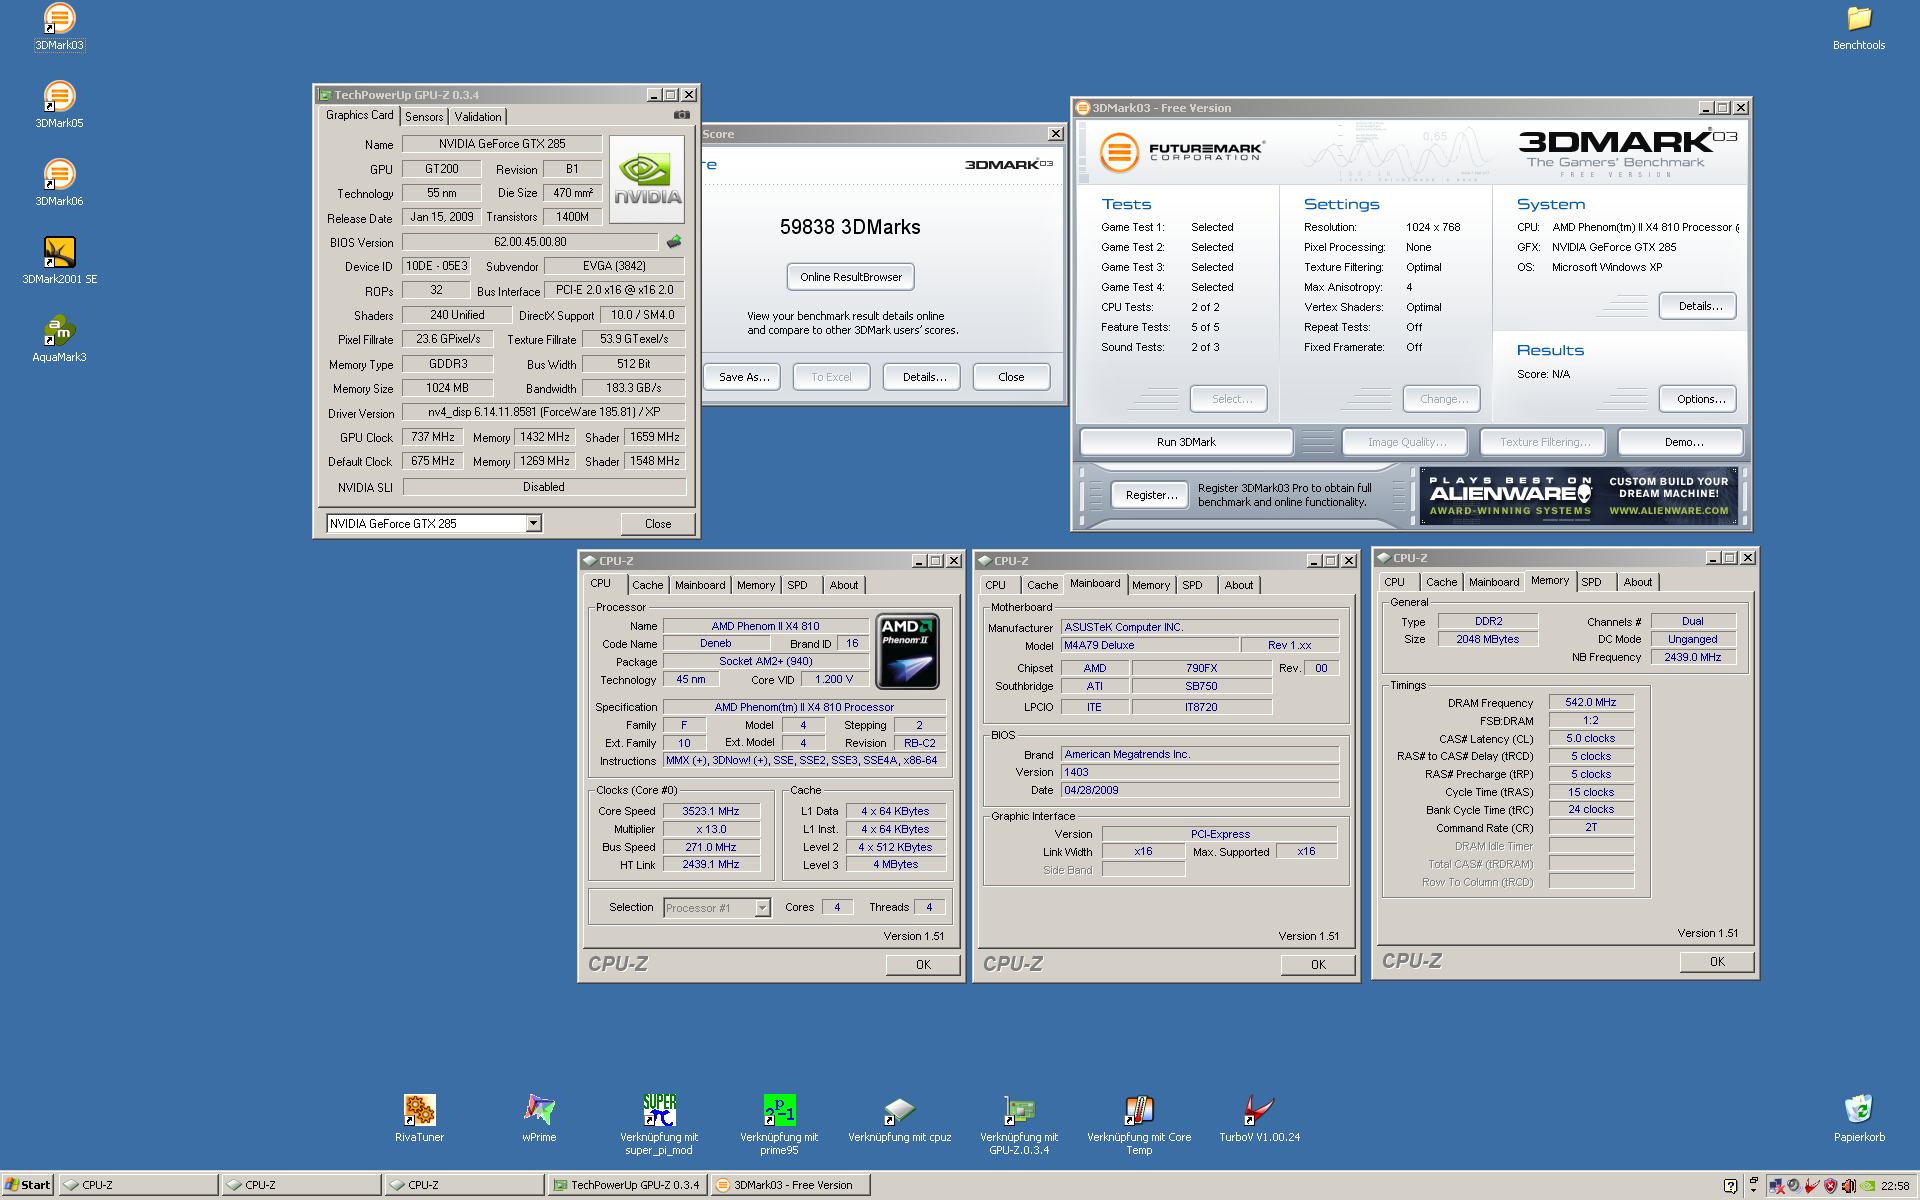Open the About tab in the memory CPU-Z window

tap(1637, 582)
